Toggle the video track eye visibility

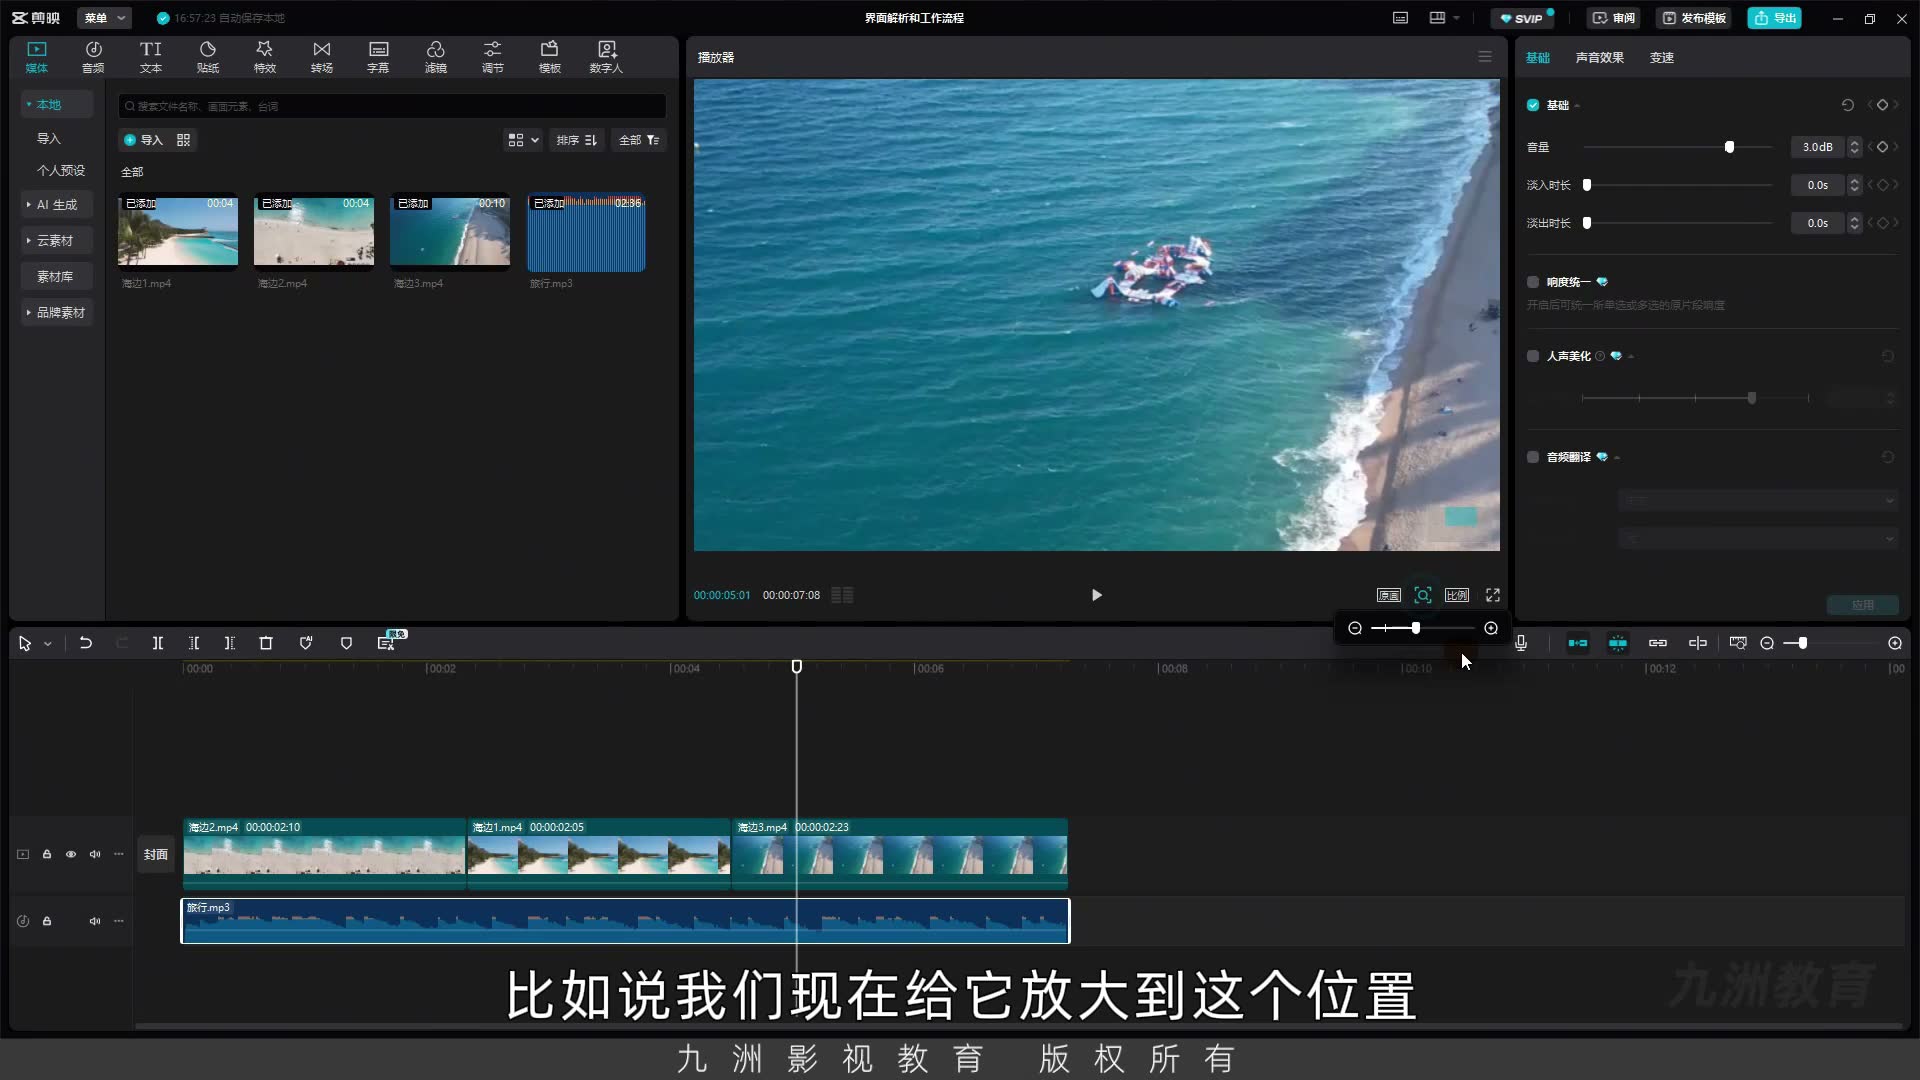(71, 854)
